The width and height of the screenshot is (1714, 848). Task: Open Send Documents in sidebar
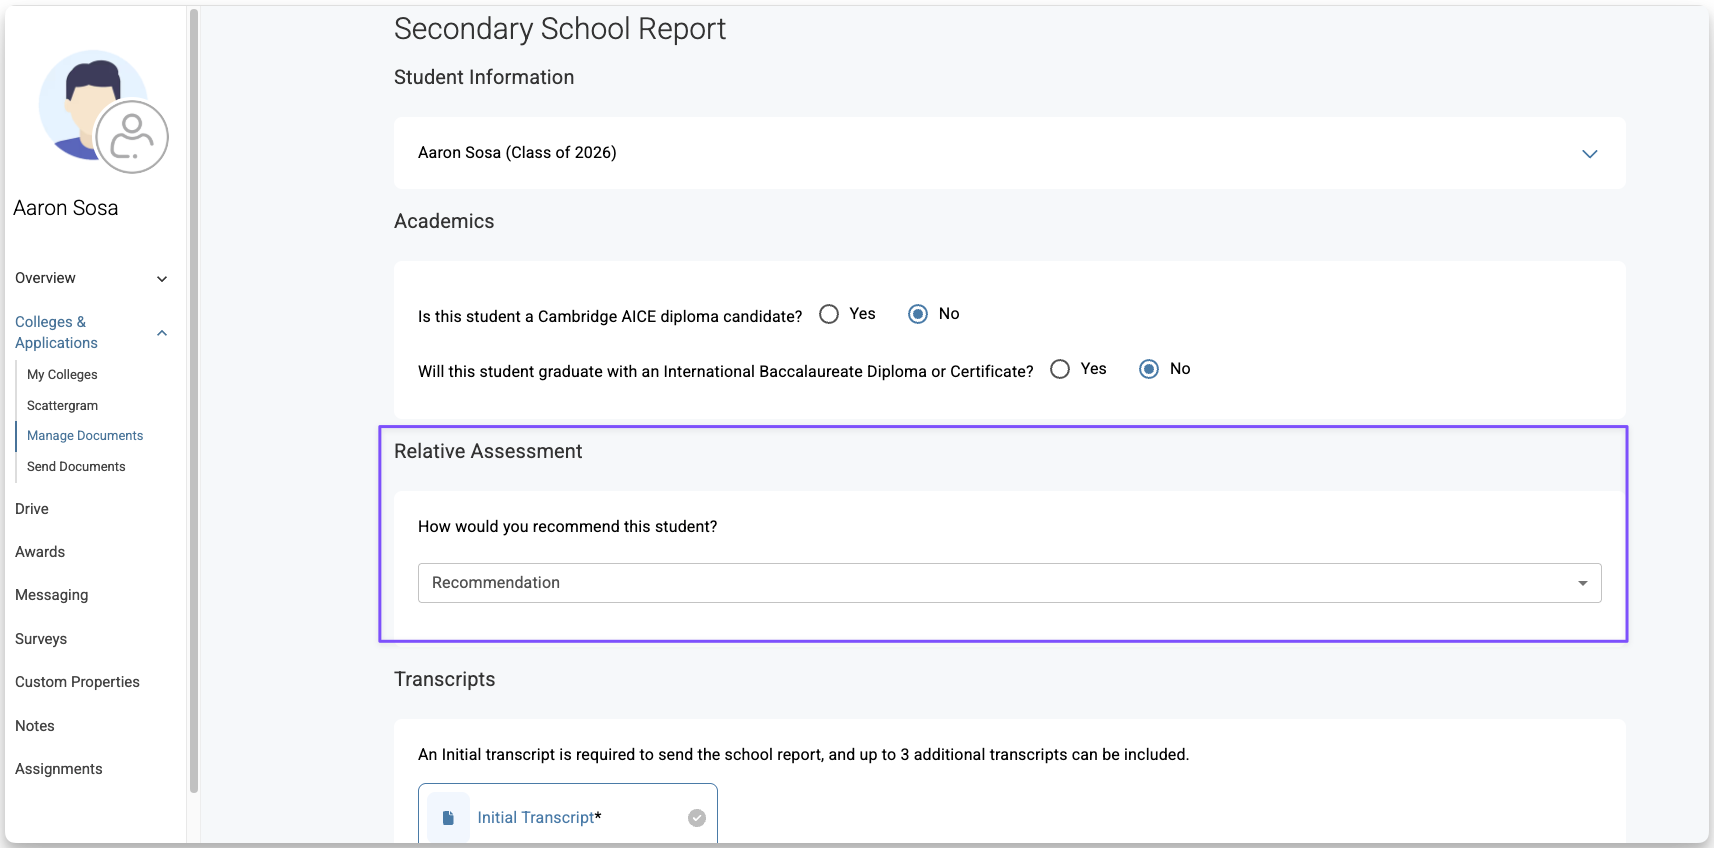[76, 467]
